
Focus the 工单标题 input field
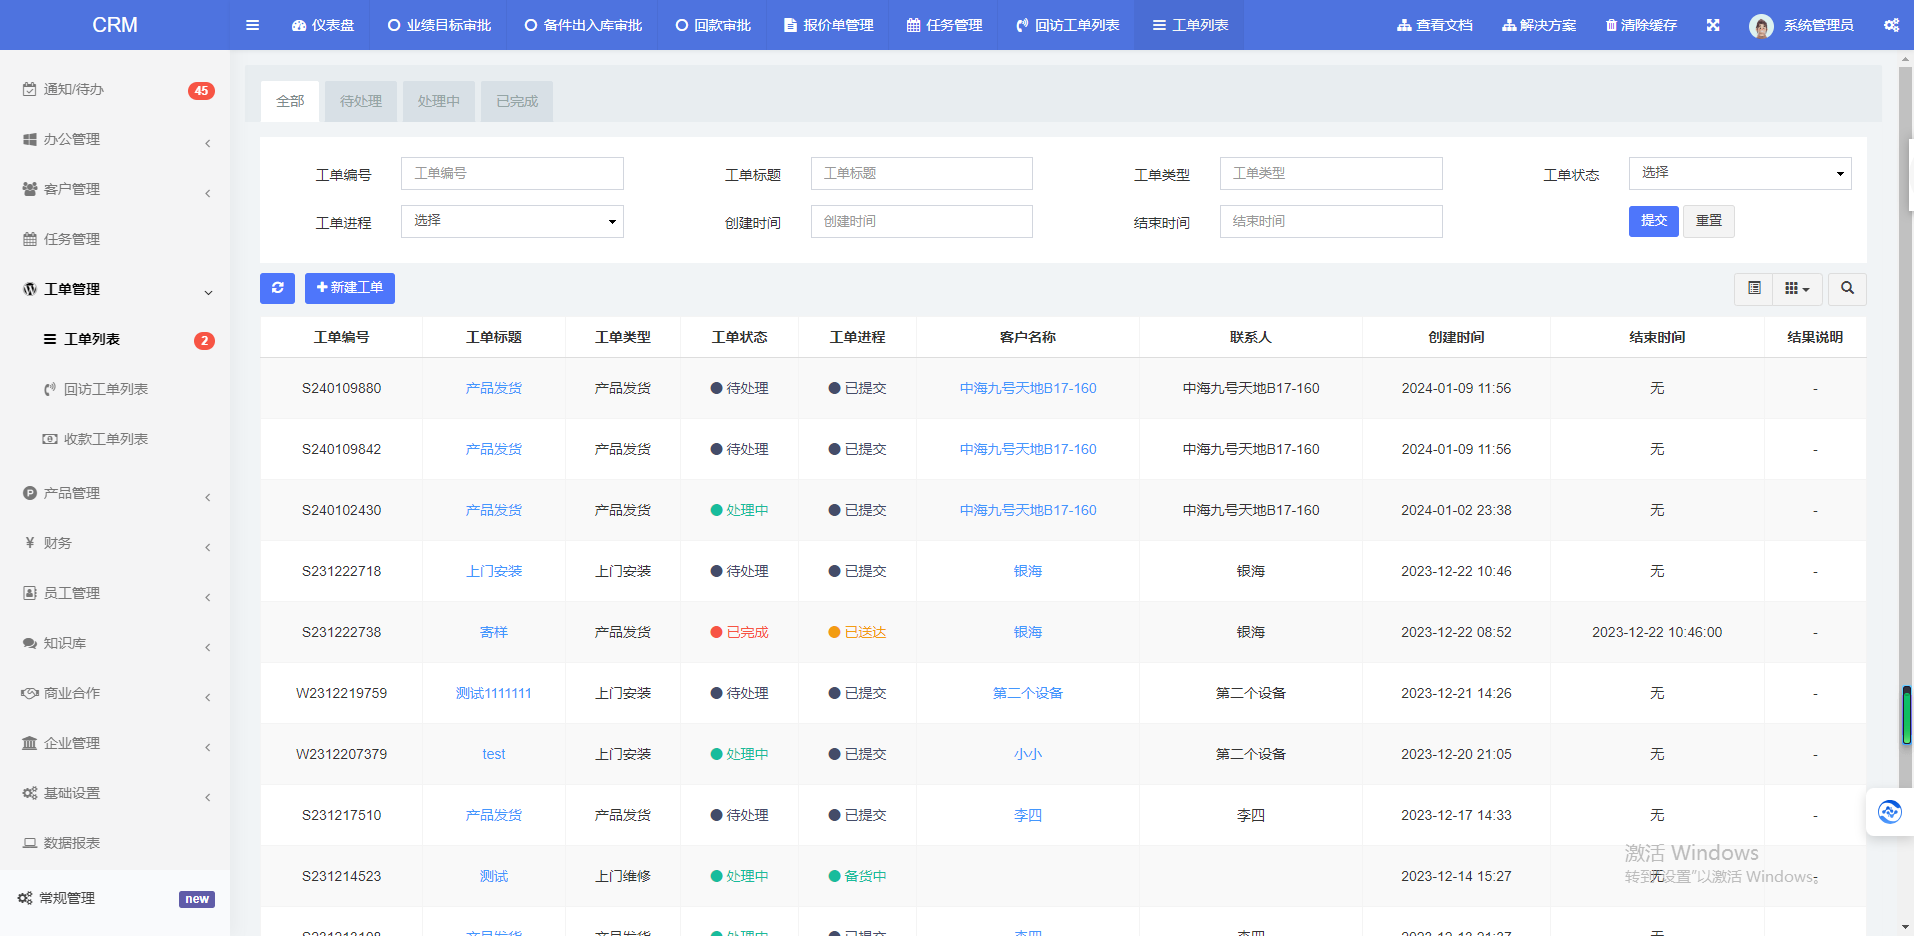point(921,173)
